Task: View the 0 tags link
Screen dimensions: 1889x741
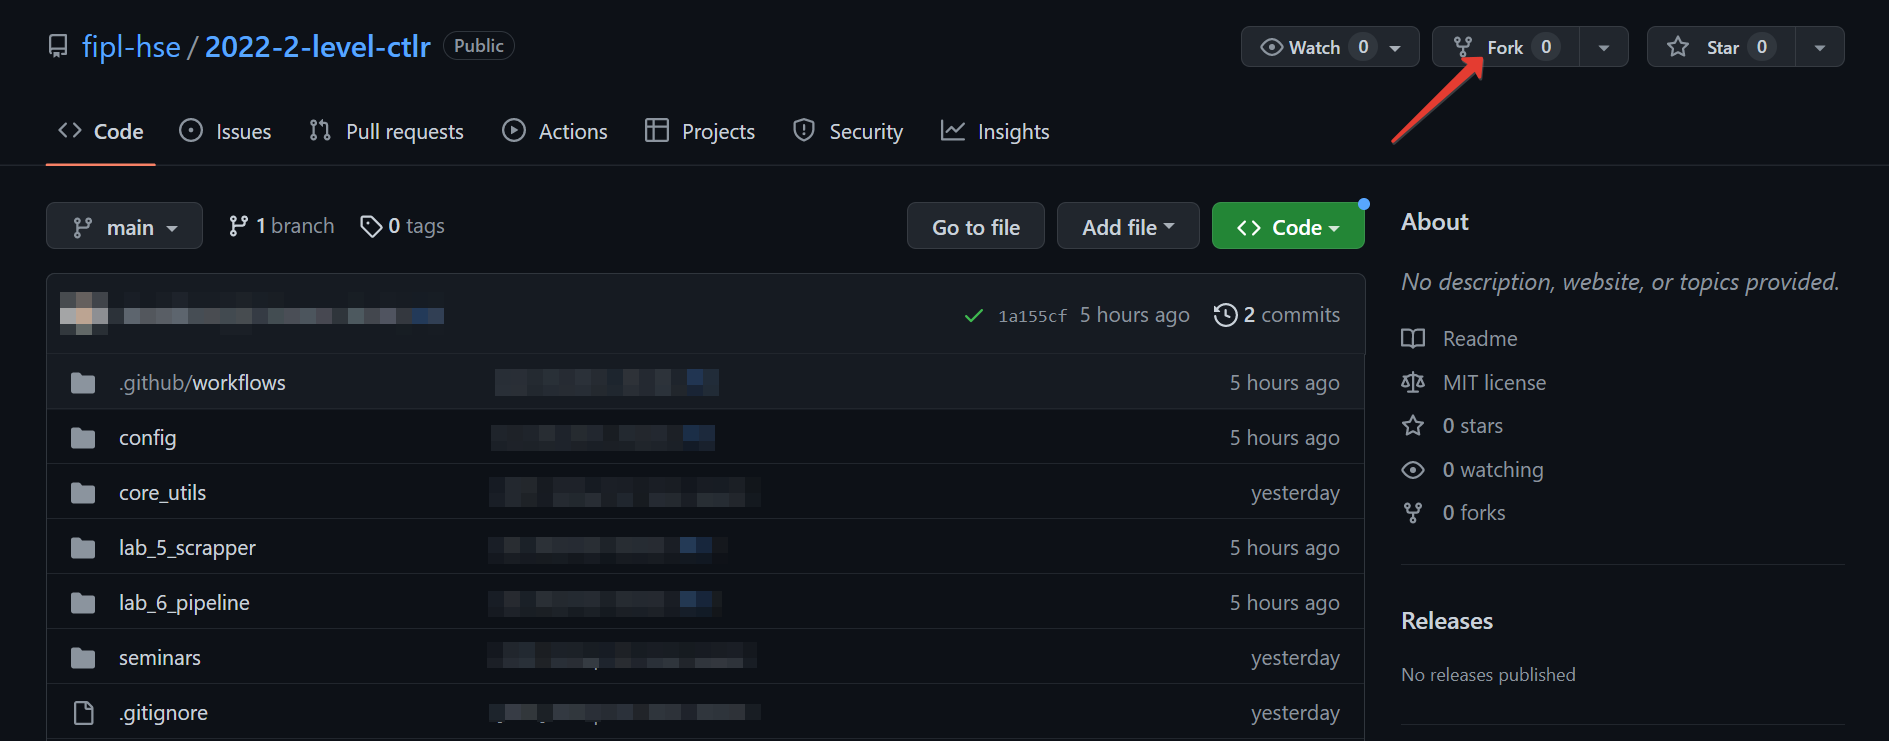Action: pyautogui.click(x=402, y=226)
